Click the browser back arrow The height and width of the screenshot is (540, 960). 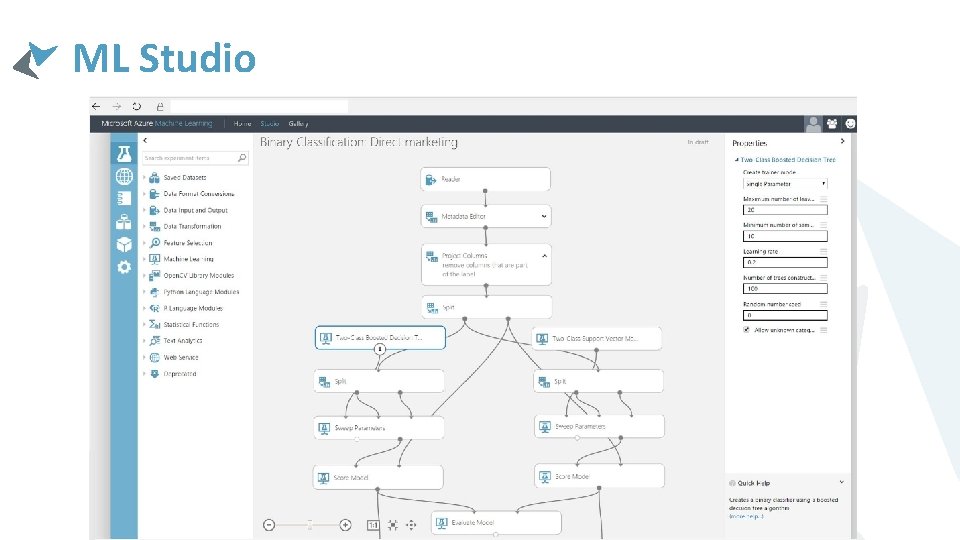(x=96, y=106)
